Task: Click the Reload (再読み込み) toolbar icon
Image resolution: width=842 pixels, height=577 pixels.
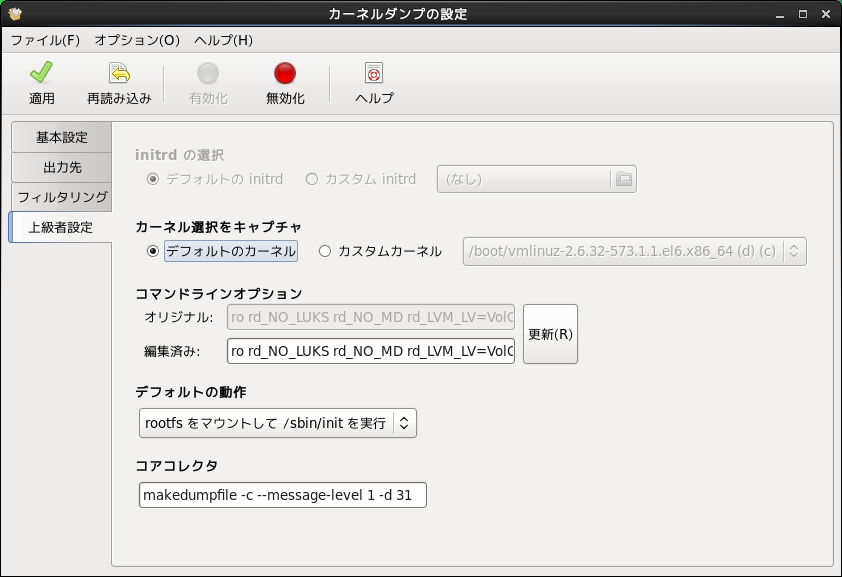Action: 119,74
